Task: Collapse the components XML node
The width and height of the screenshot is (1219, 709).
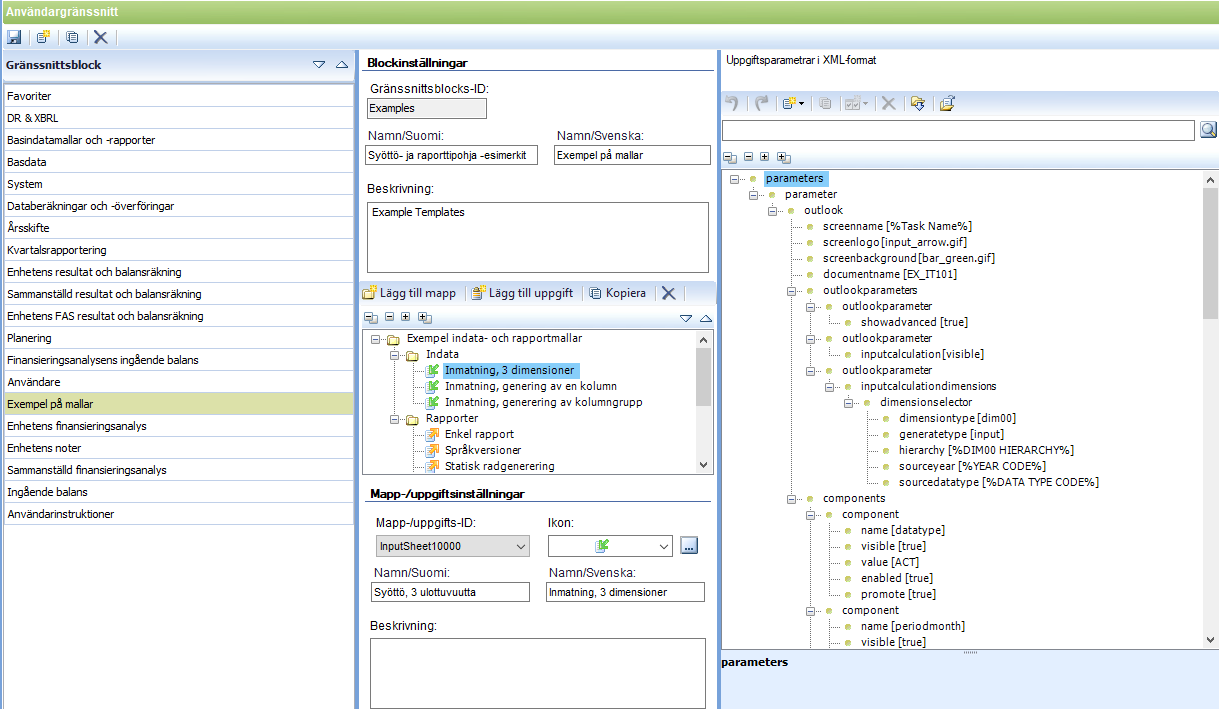Action: [x=792, y=498]
